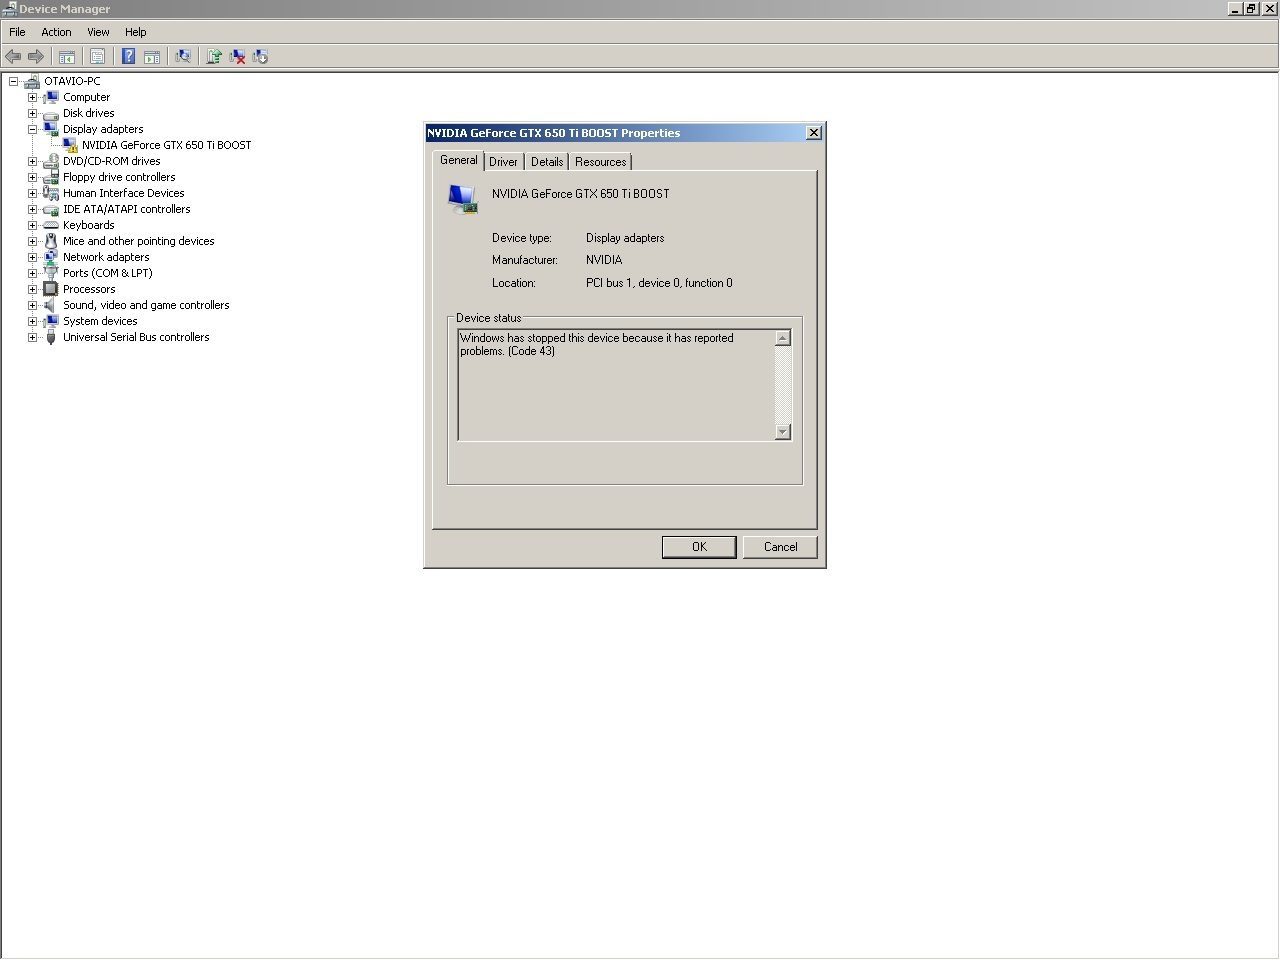Click Cancel in the Properties dialog
1280x960 pixels.
pyautogui.click(x=780, y=547)
